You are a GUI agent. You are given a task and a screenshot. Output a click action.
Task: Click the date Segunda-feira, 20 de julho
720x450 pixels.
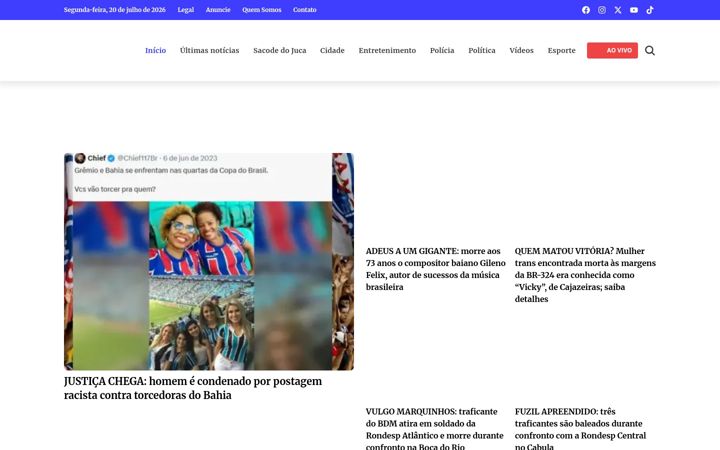click(115, 10)
